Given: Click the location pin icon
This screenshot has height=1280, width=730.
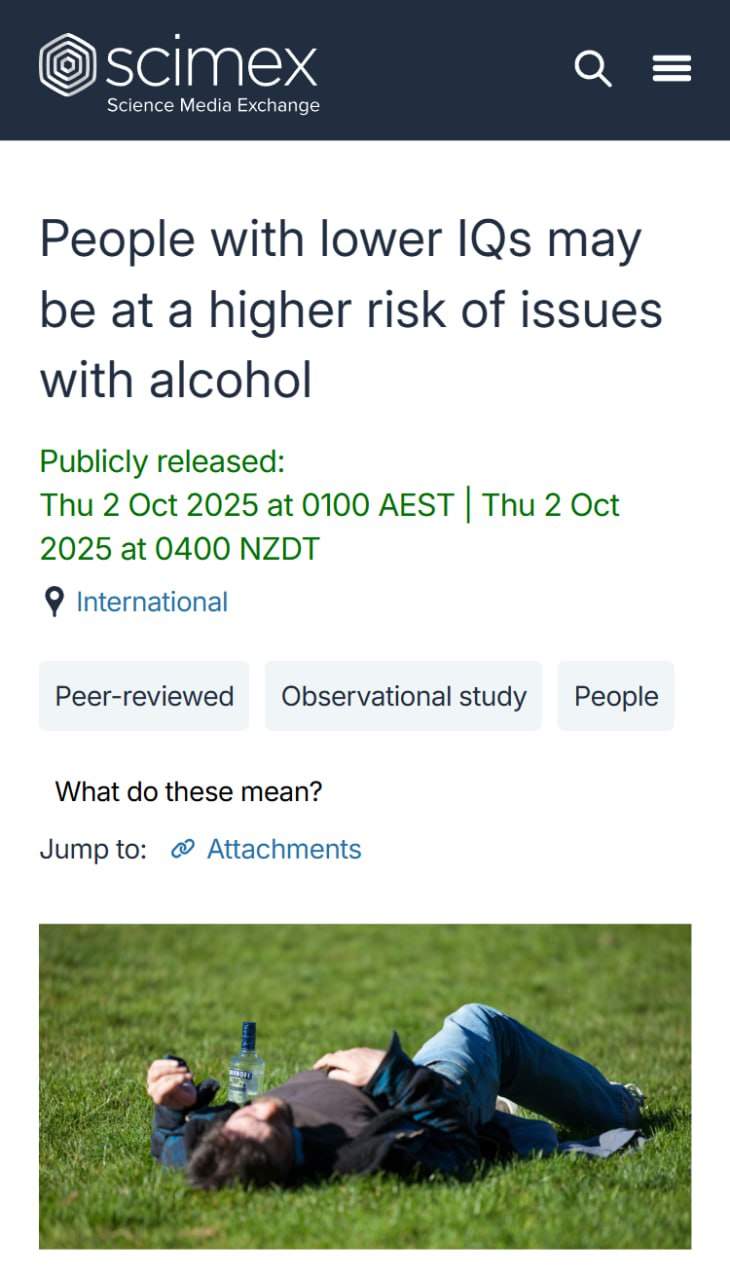Looking at the screenshot, I should (x=54, y=602).
